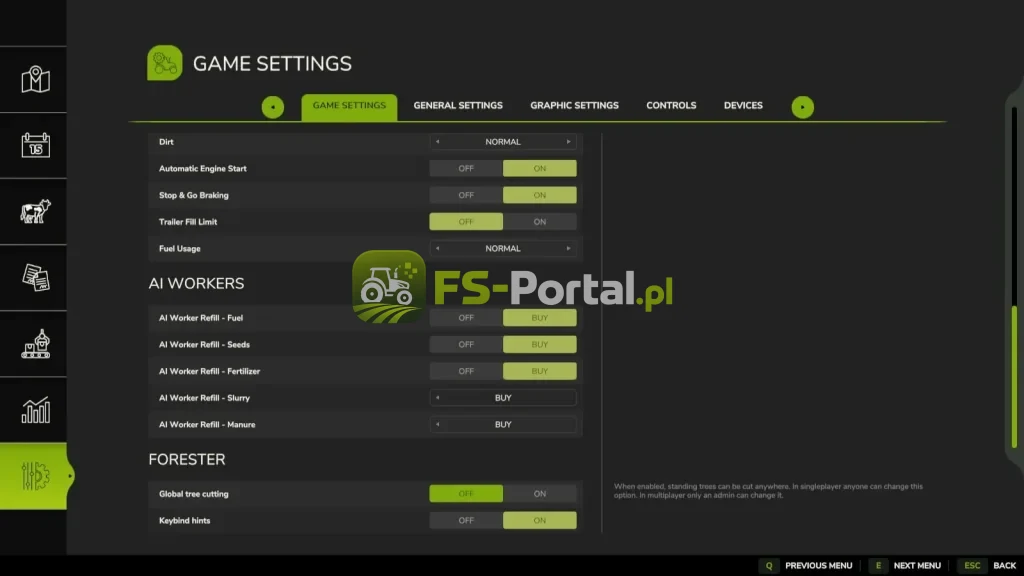1024x576 pixels.
Task: Click Next Menu button
Action: (x=904, y=566)
